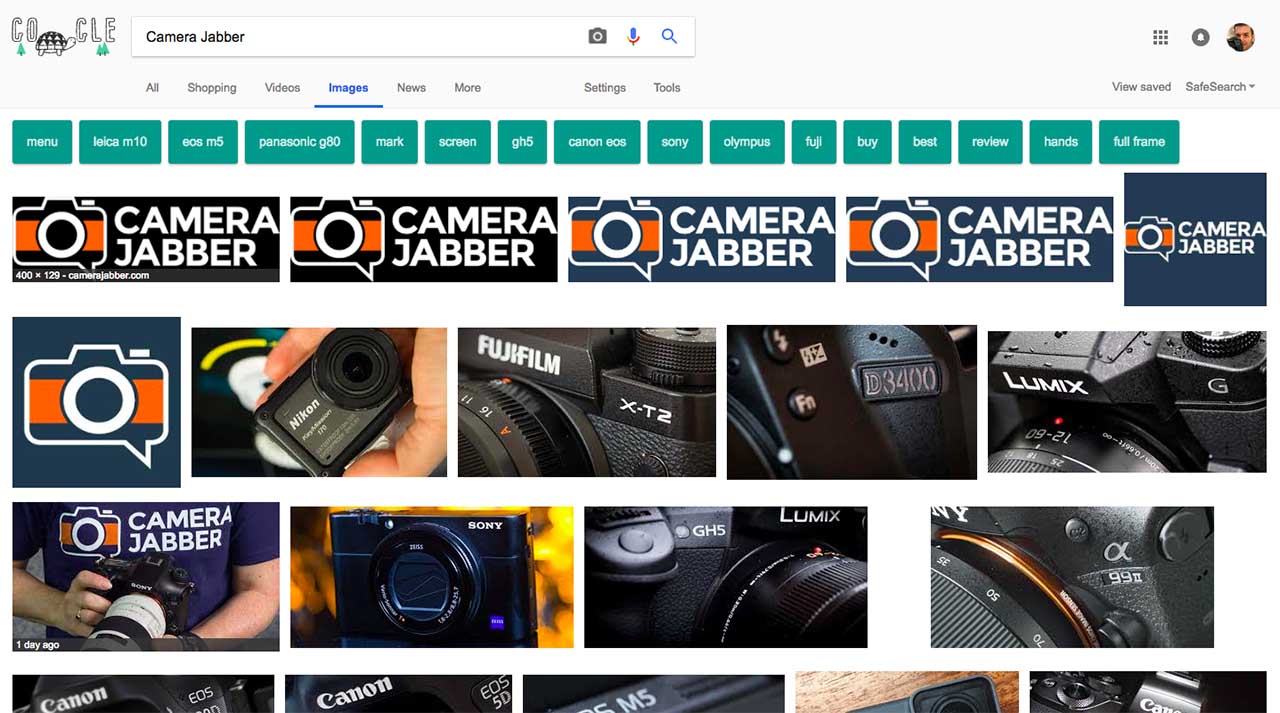Select the Images tab

[348, 88]
